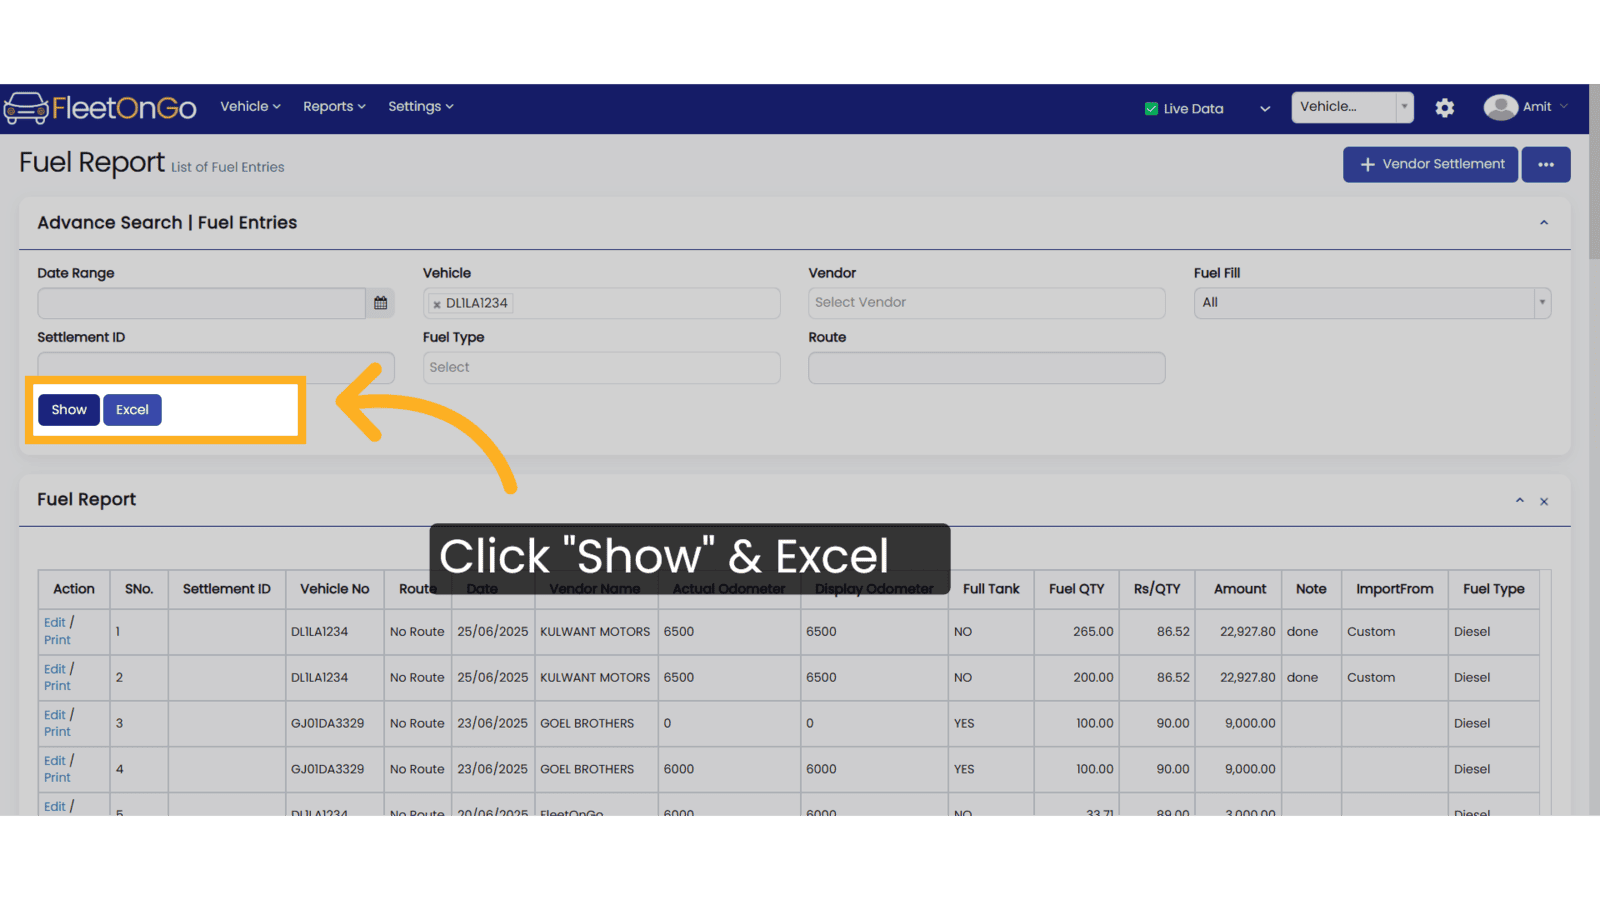This screenshot has width=1600, height=900.
Task: Edit fuel entry row 3
Action: pyautogui.click(x=55, y=715)
